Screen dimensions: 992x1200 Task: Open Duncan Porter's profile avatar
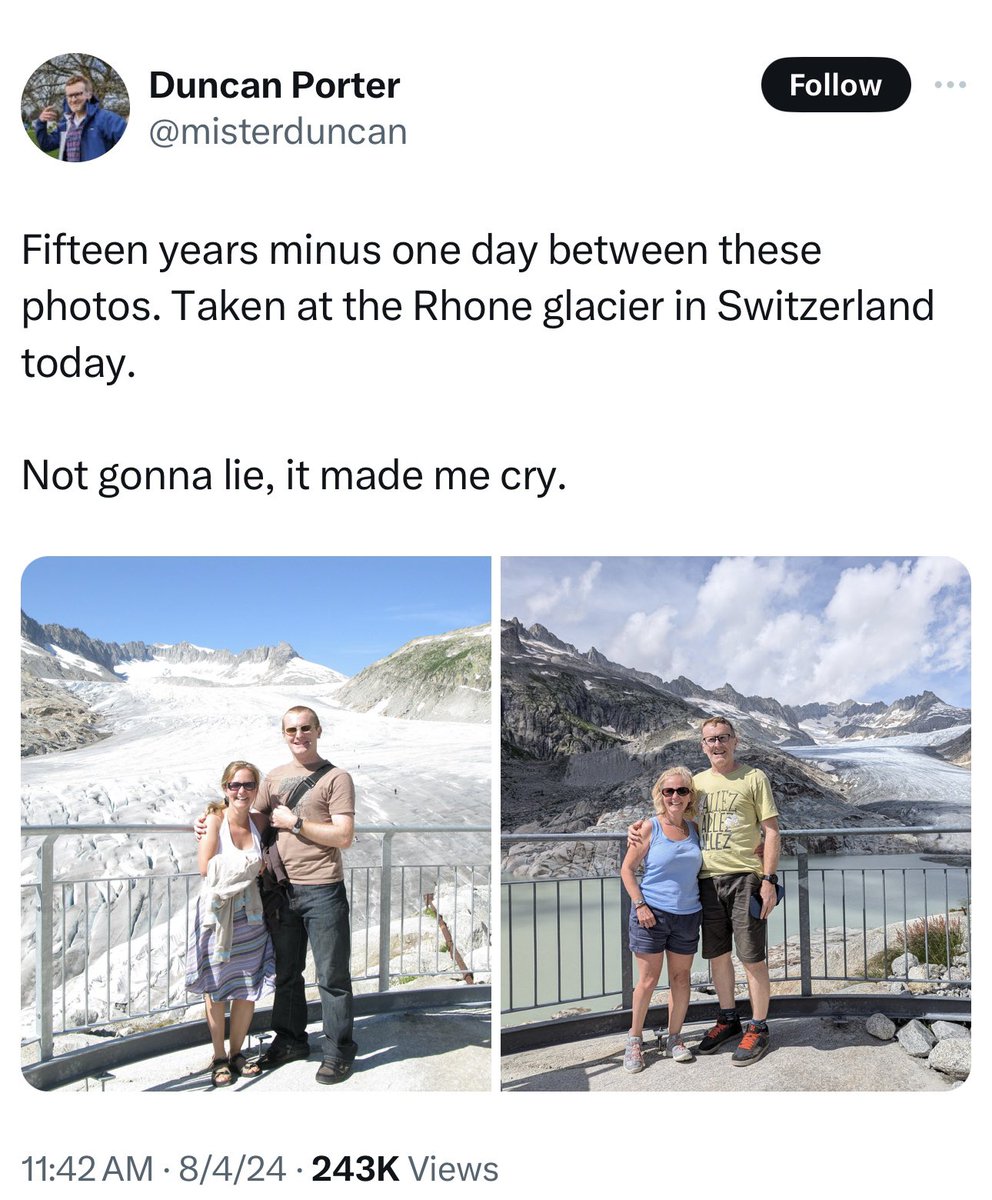coord(75,107)
